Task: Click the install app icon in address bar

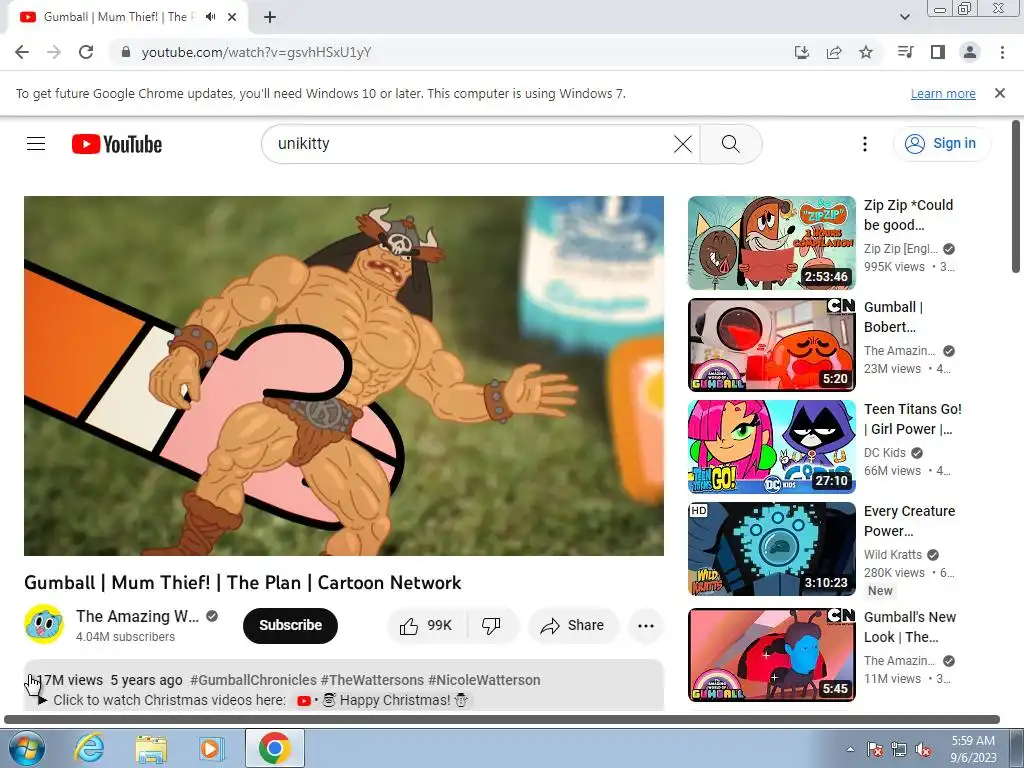Action: coord(801,52)
